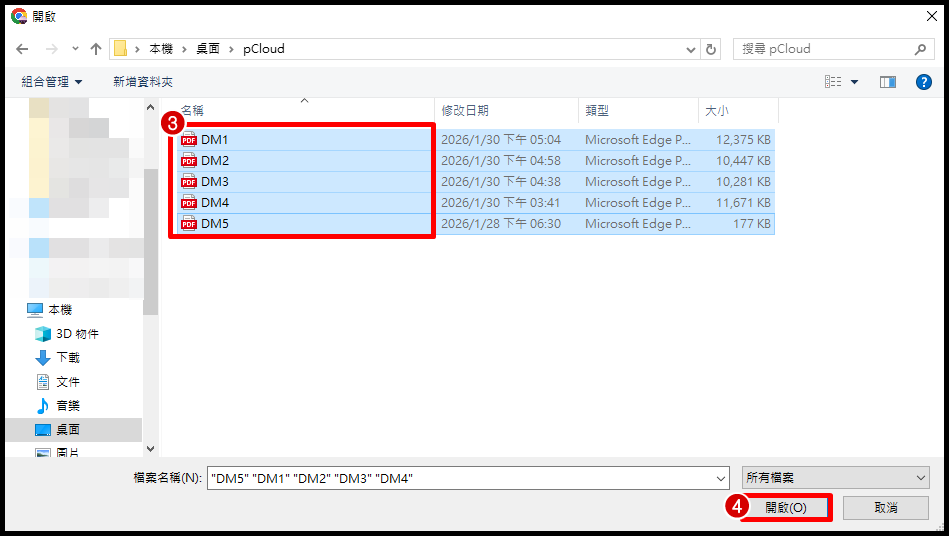Click the 177 KB size cell
This screenshot has width=949, height=536.
coord(752,224)
